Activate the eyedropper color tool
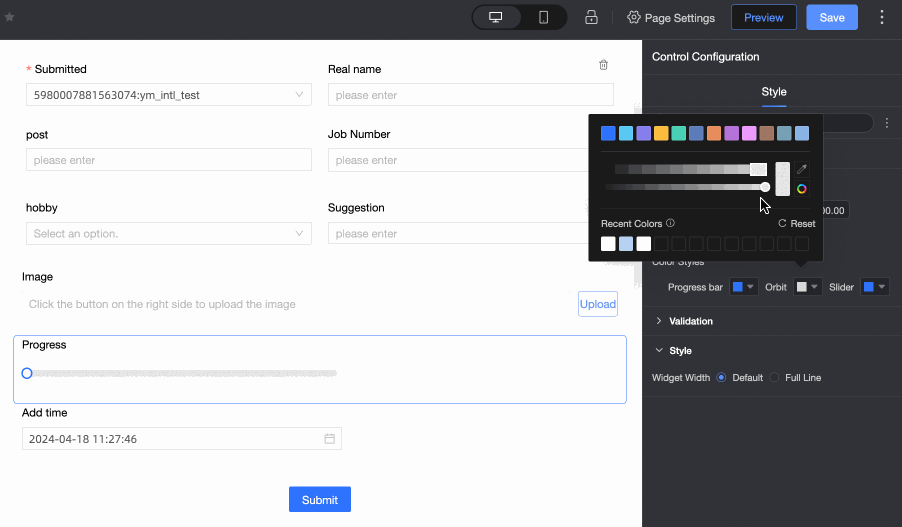This screenshot has width=902, height=527. pos(802,169)
